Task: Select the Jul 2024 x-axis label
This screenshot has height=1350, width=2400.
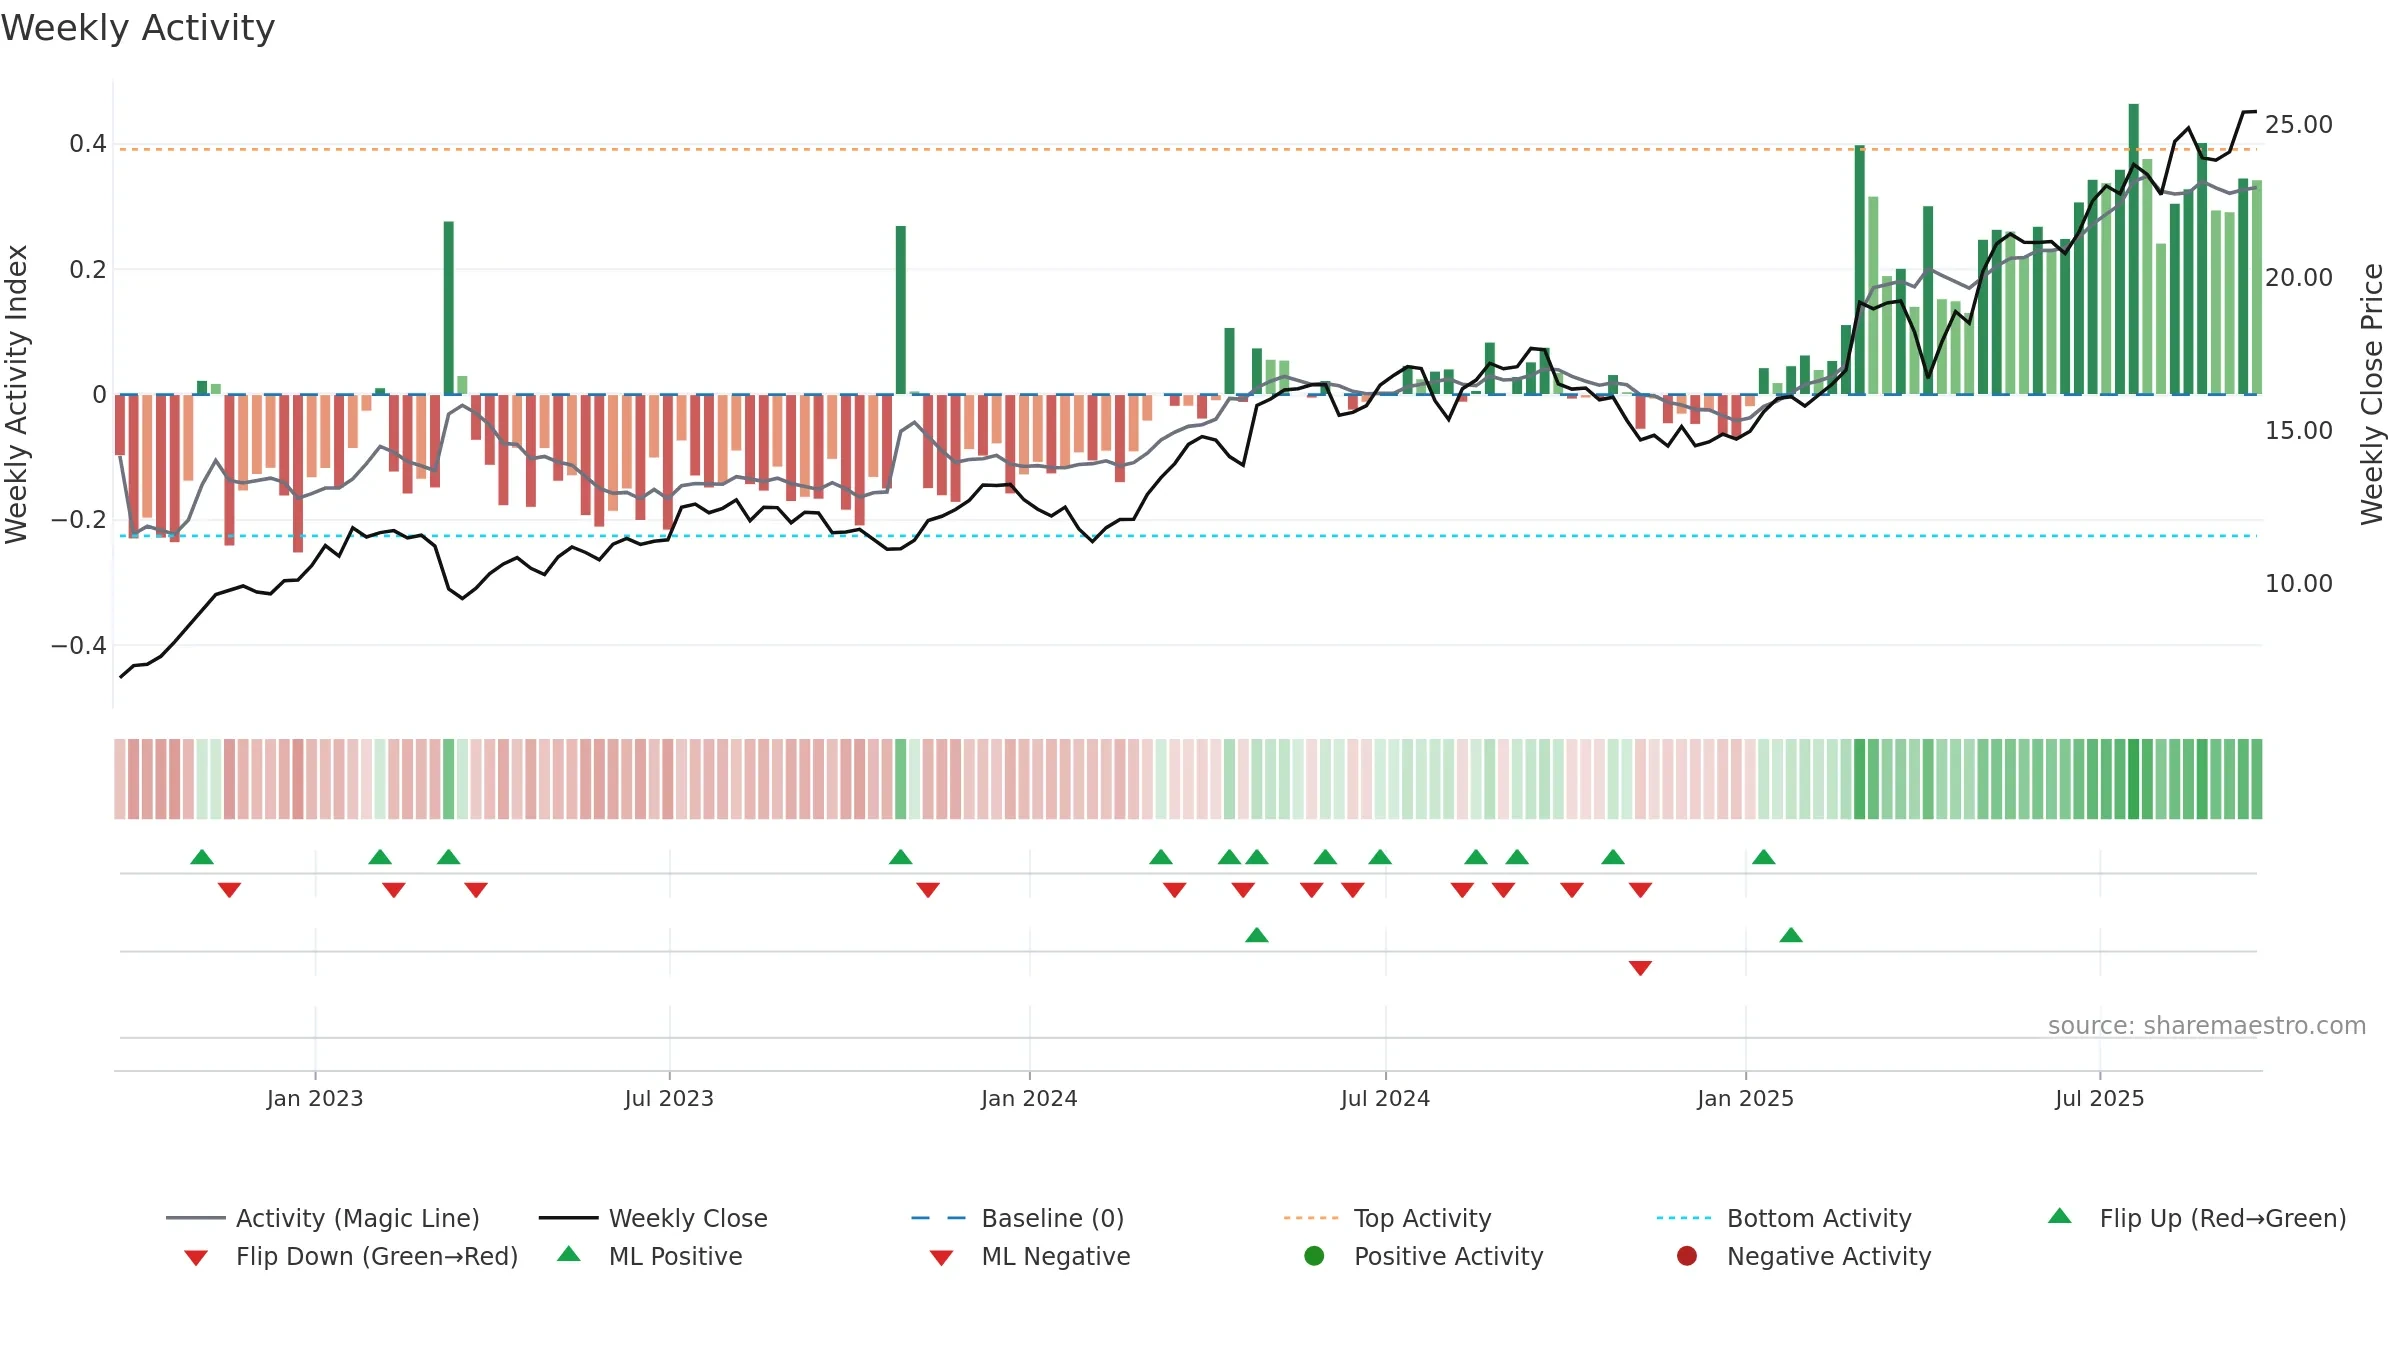Action: pyautogui.click(x=1385, y=1098)
